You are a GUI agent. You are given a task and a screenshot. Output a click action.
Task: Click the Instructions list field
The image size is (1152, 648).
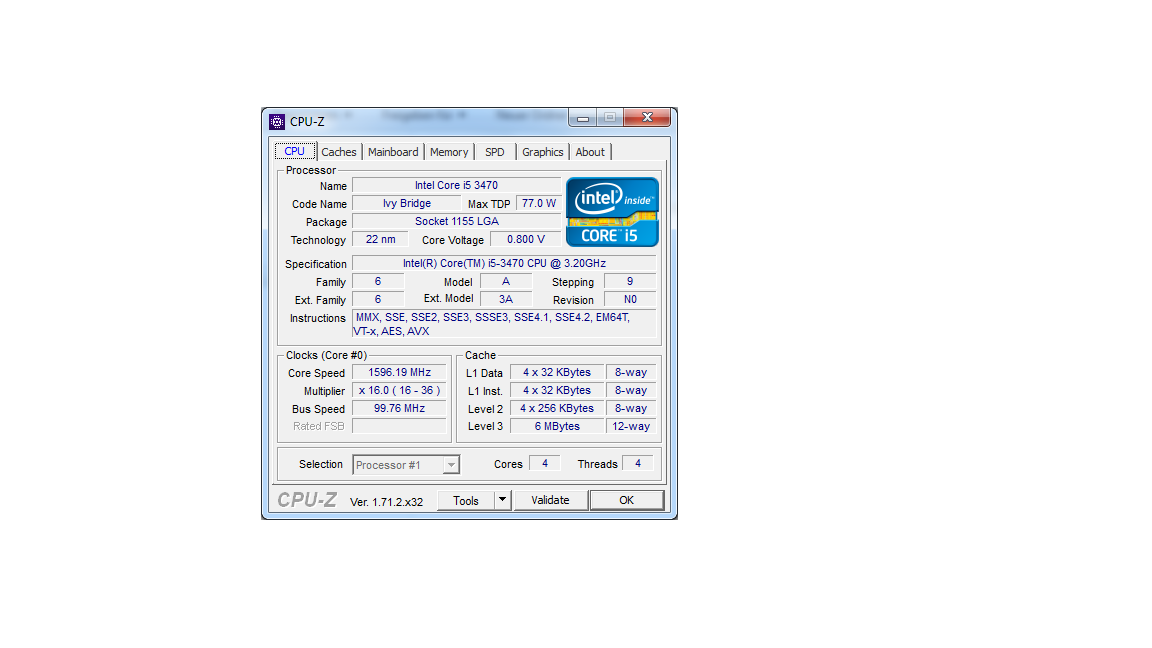504,324
